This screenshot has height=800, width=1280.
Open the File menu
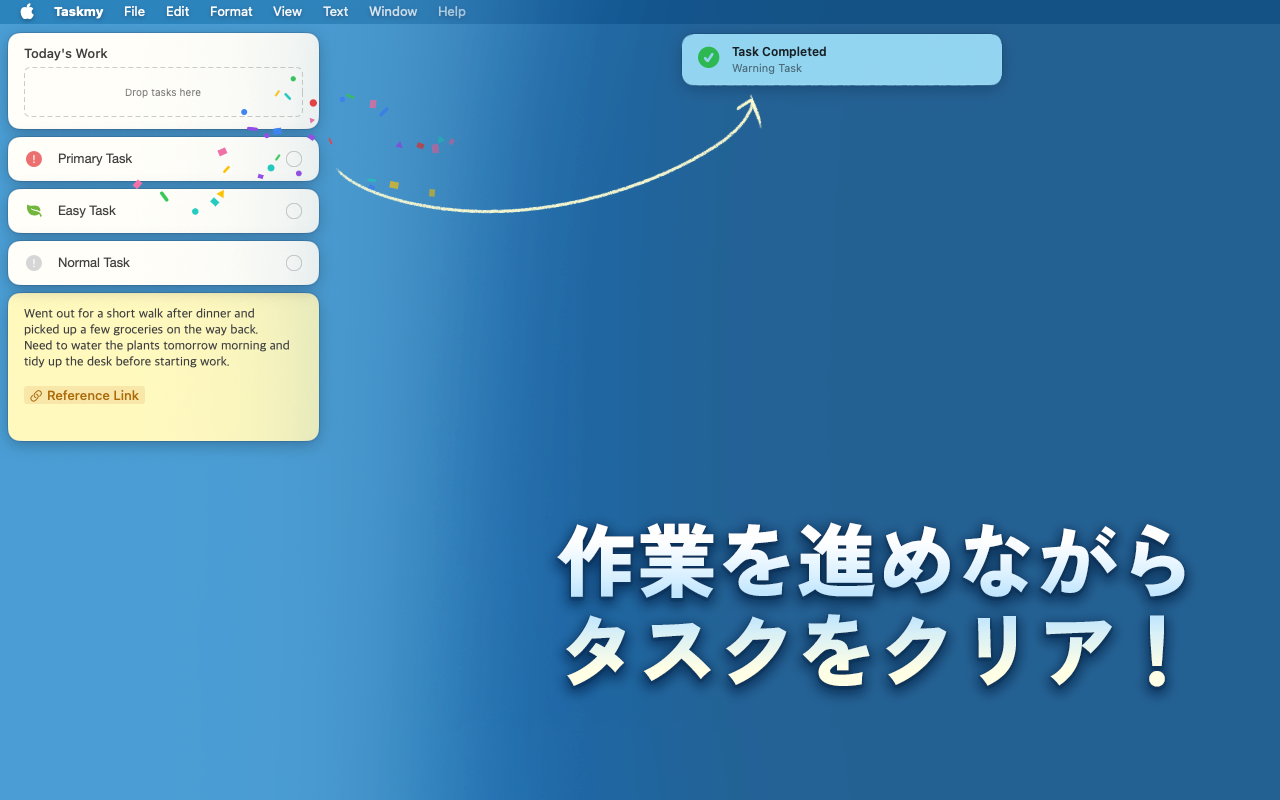[134, 12]
